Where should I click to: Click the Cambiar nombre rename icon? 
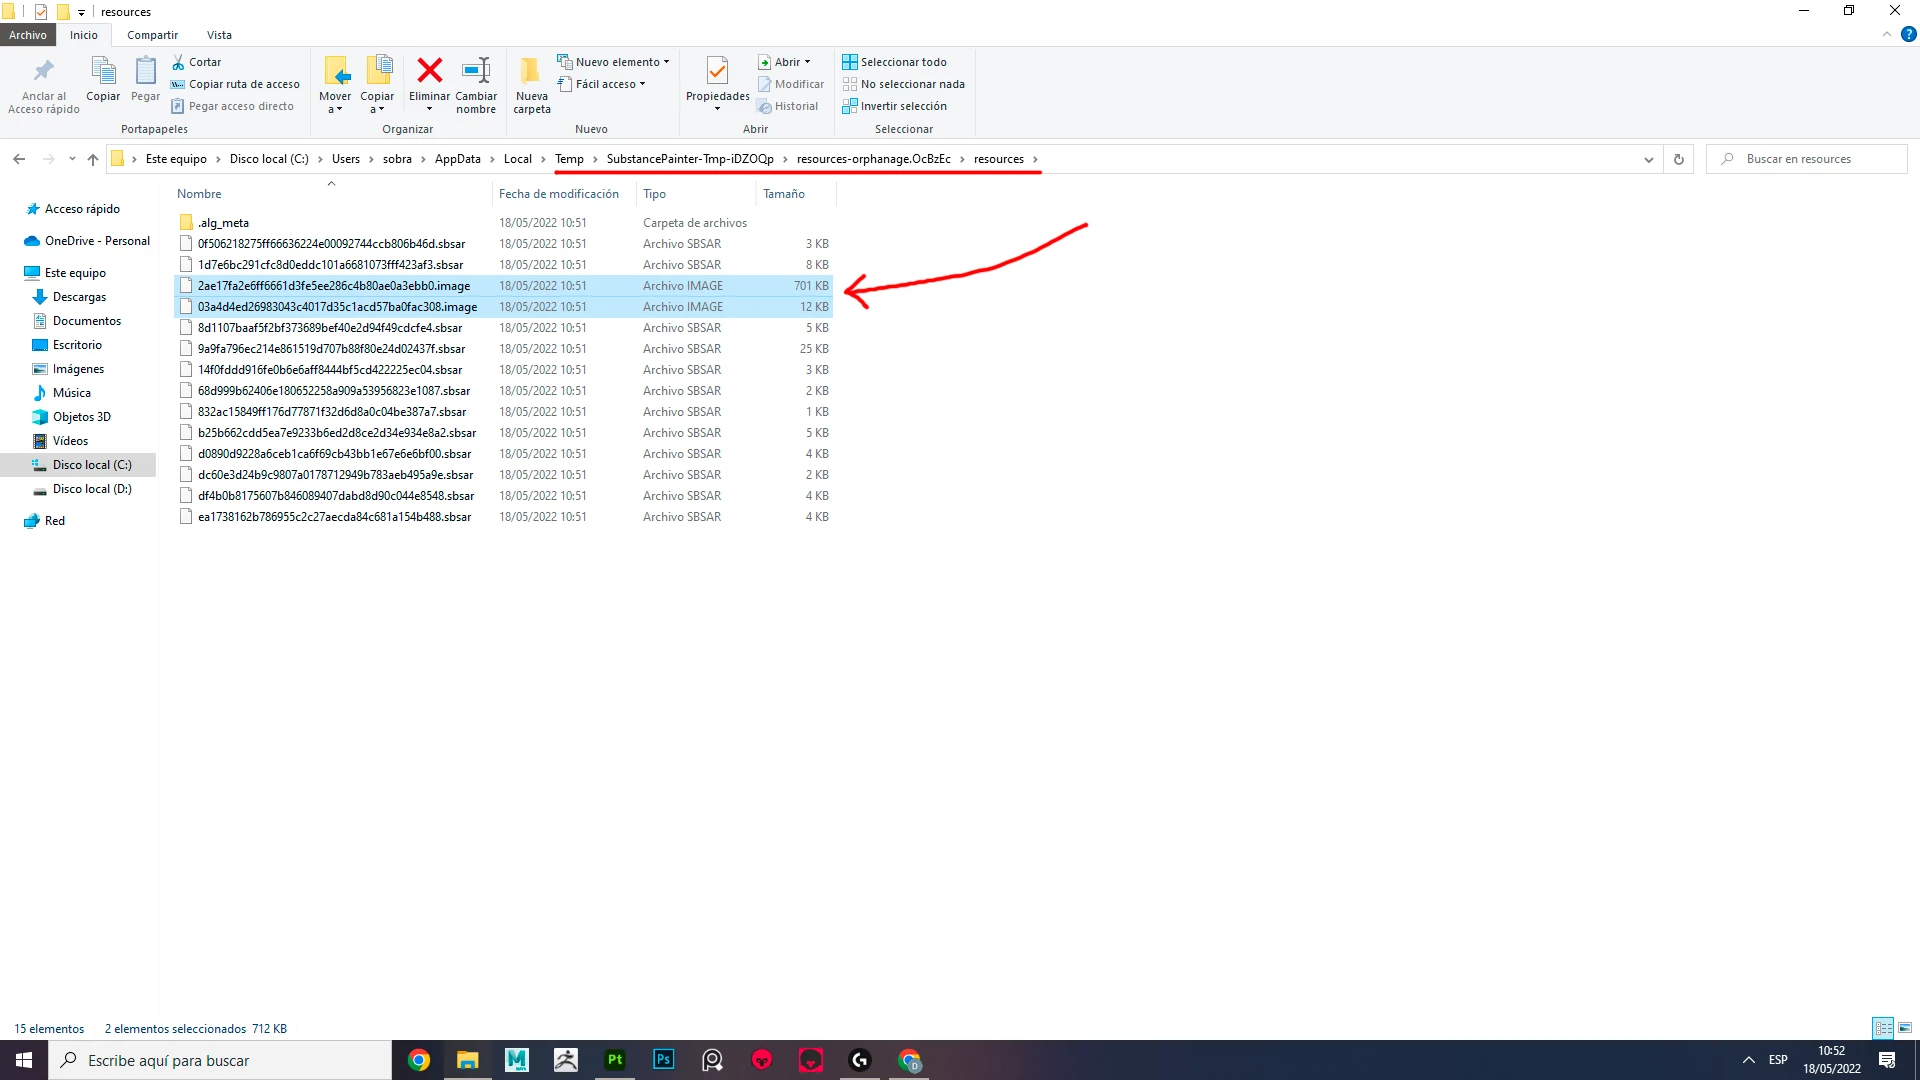(x=476, y=71)
